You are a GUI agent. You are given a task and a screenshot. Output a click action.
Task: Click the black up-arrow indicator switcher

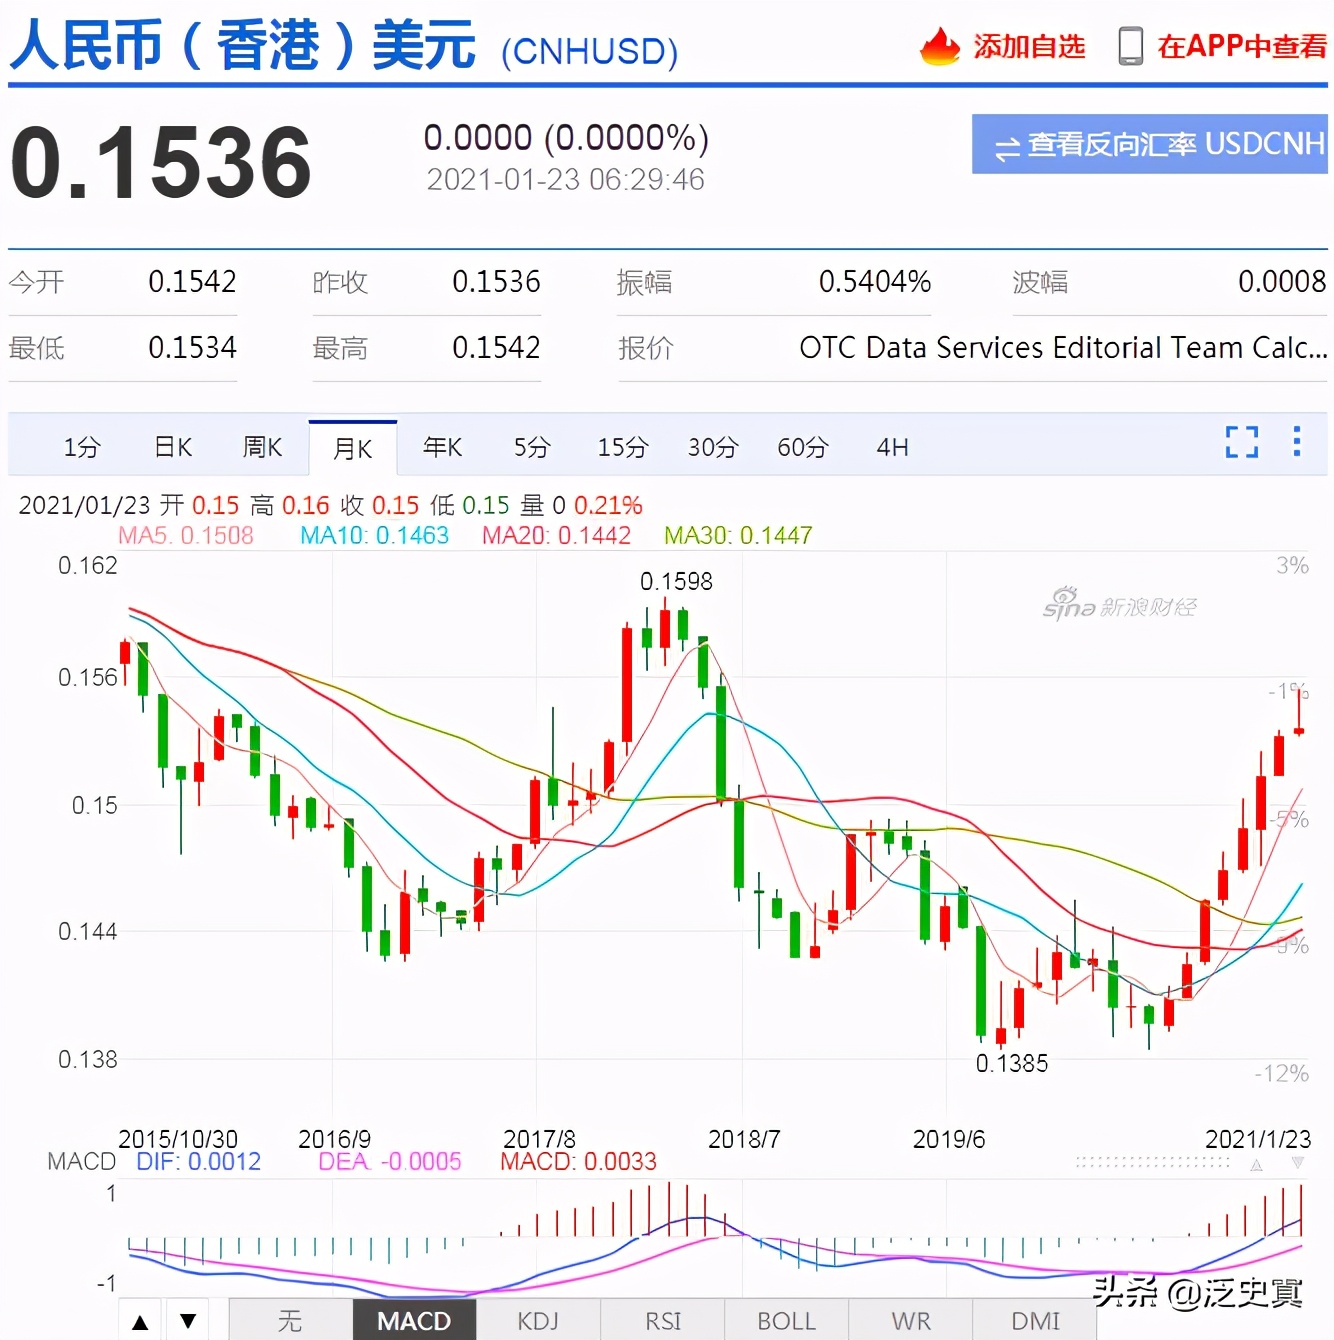click(x=140, y=1320)
